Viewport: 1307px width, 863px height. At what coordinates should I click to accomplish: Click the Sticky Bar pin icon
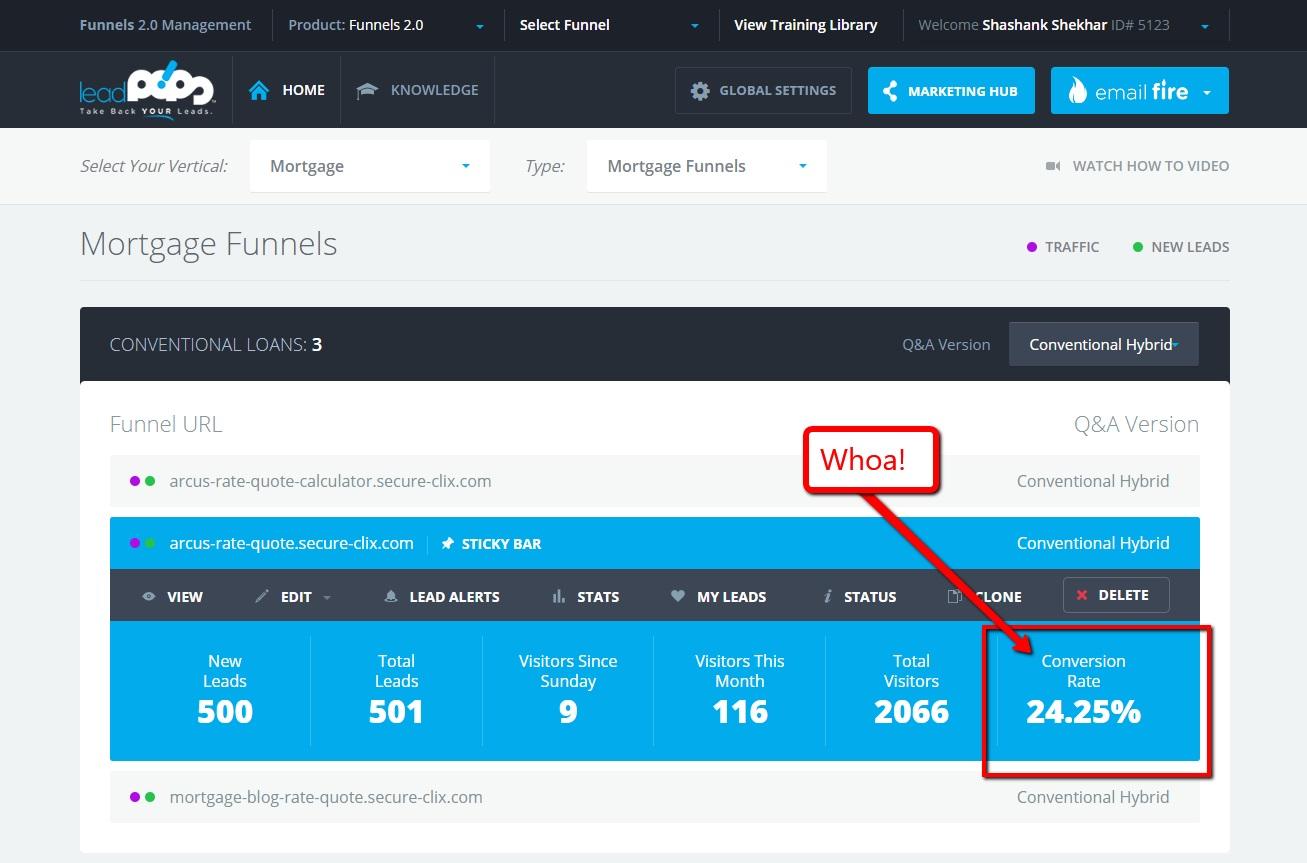[x=447, y=544]
